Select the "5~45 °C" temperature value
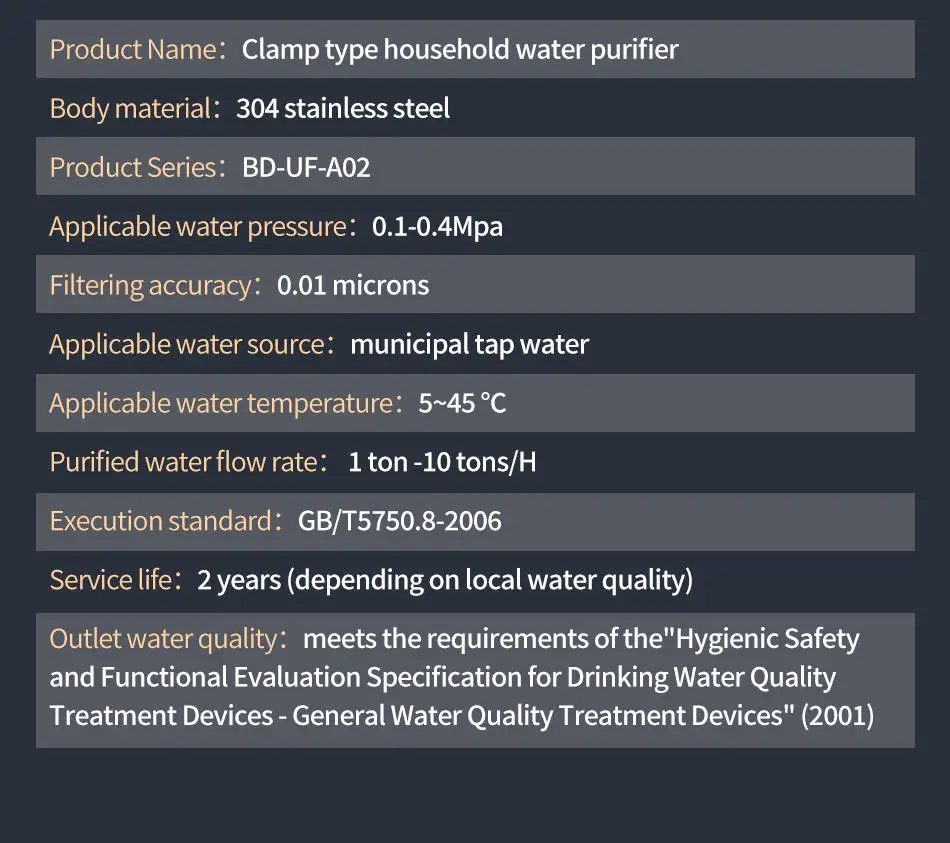Screen dimensions: 950x843 click(462, 403)
